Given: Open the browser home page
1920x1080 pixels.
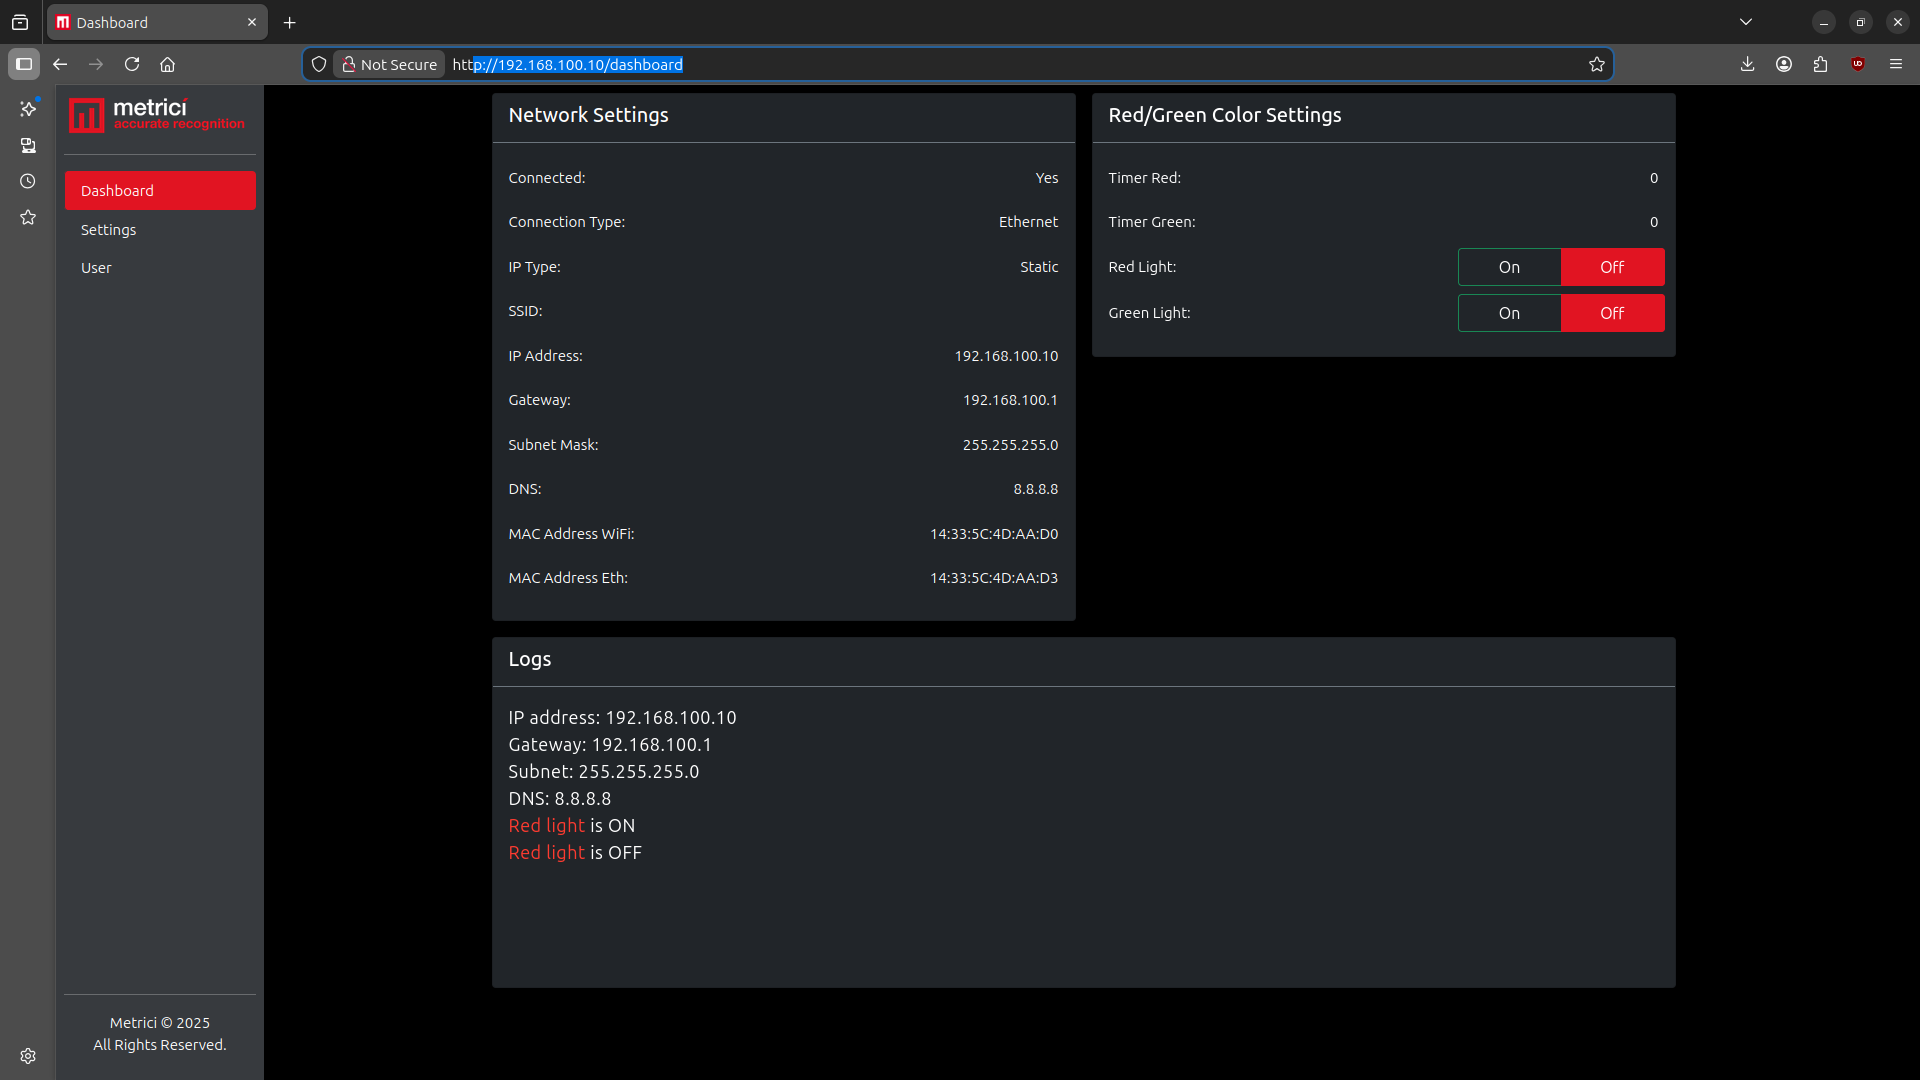Looking at the screenshot, I should [168, 64].
